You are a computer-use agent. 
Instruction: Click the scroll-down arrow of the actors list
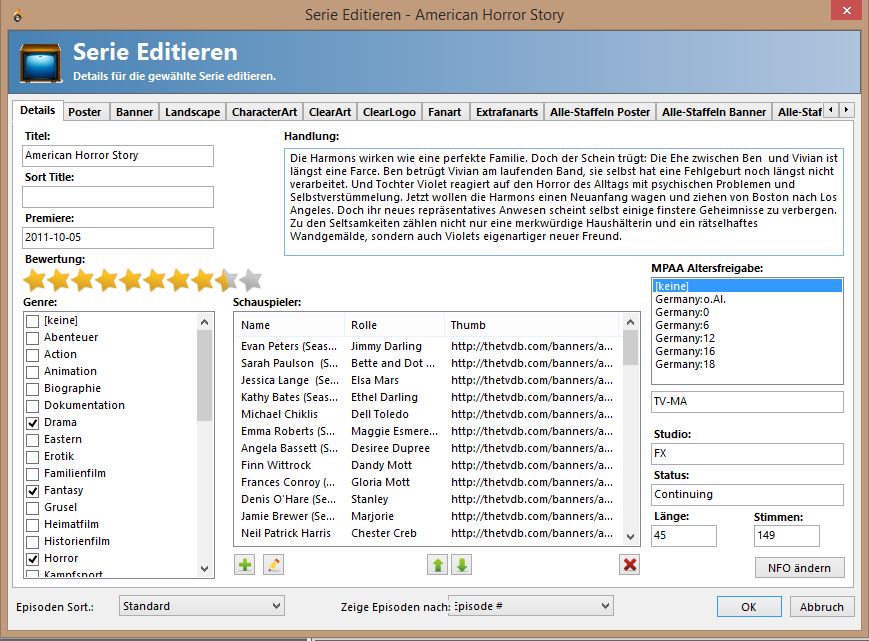click(630, 536)
